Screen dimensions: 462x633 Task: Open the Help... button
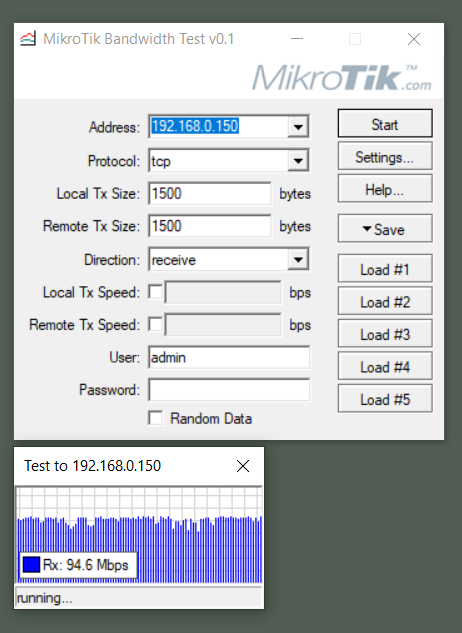(x=385, y=189)
